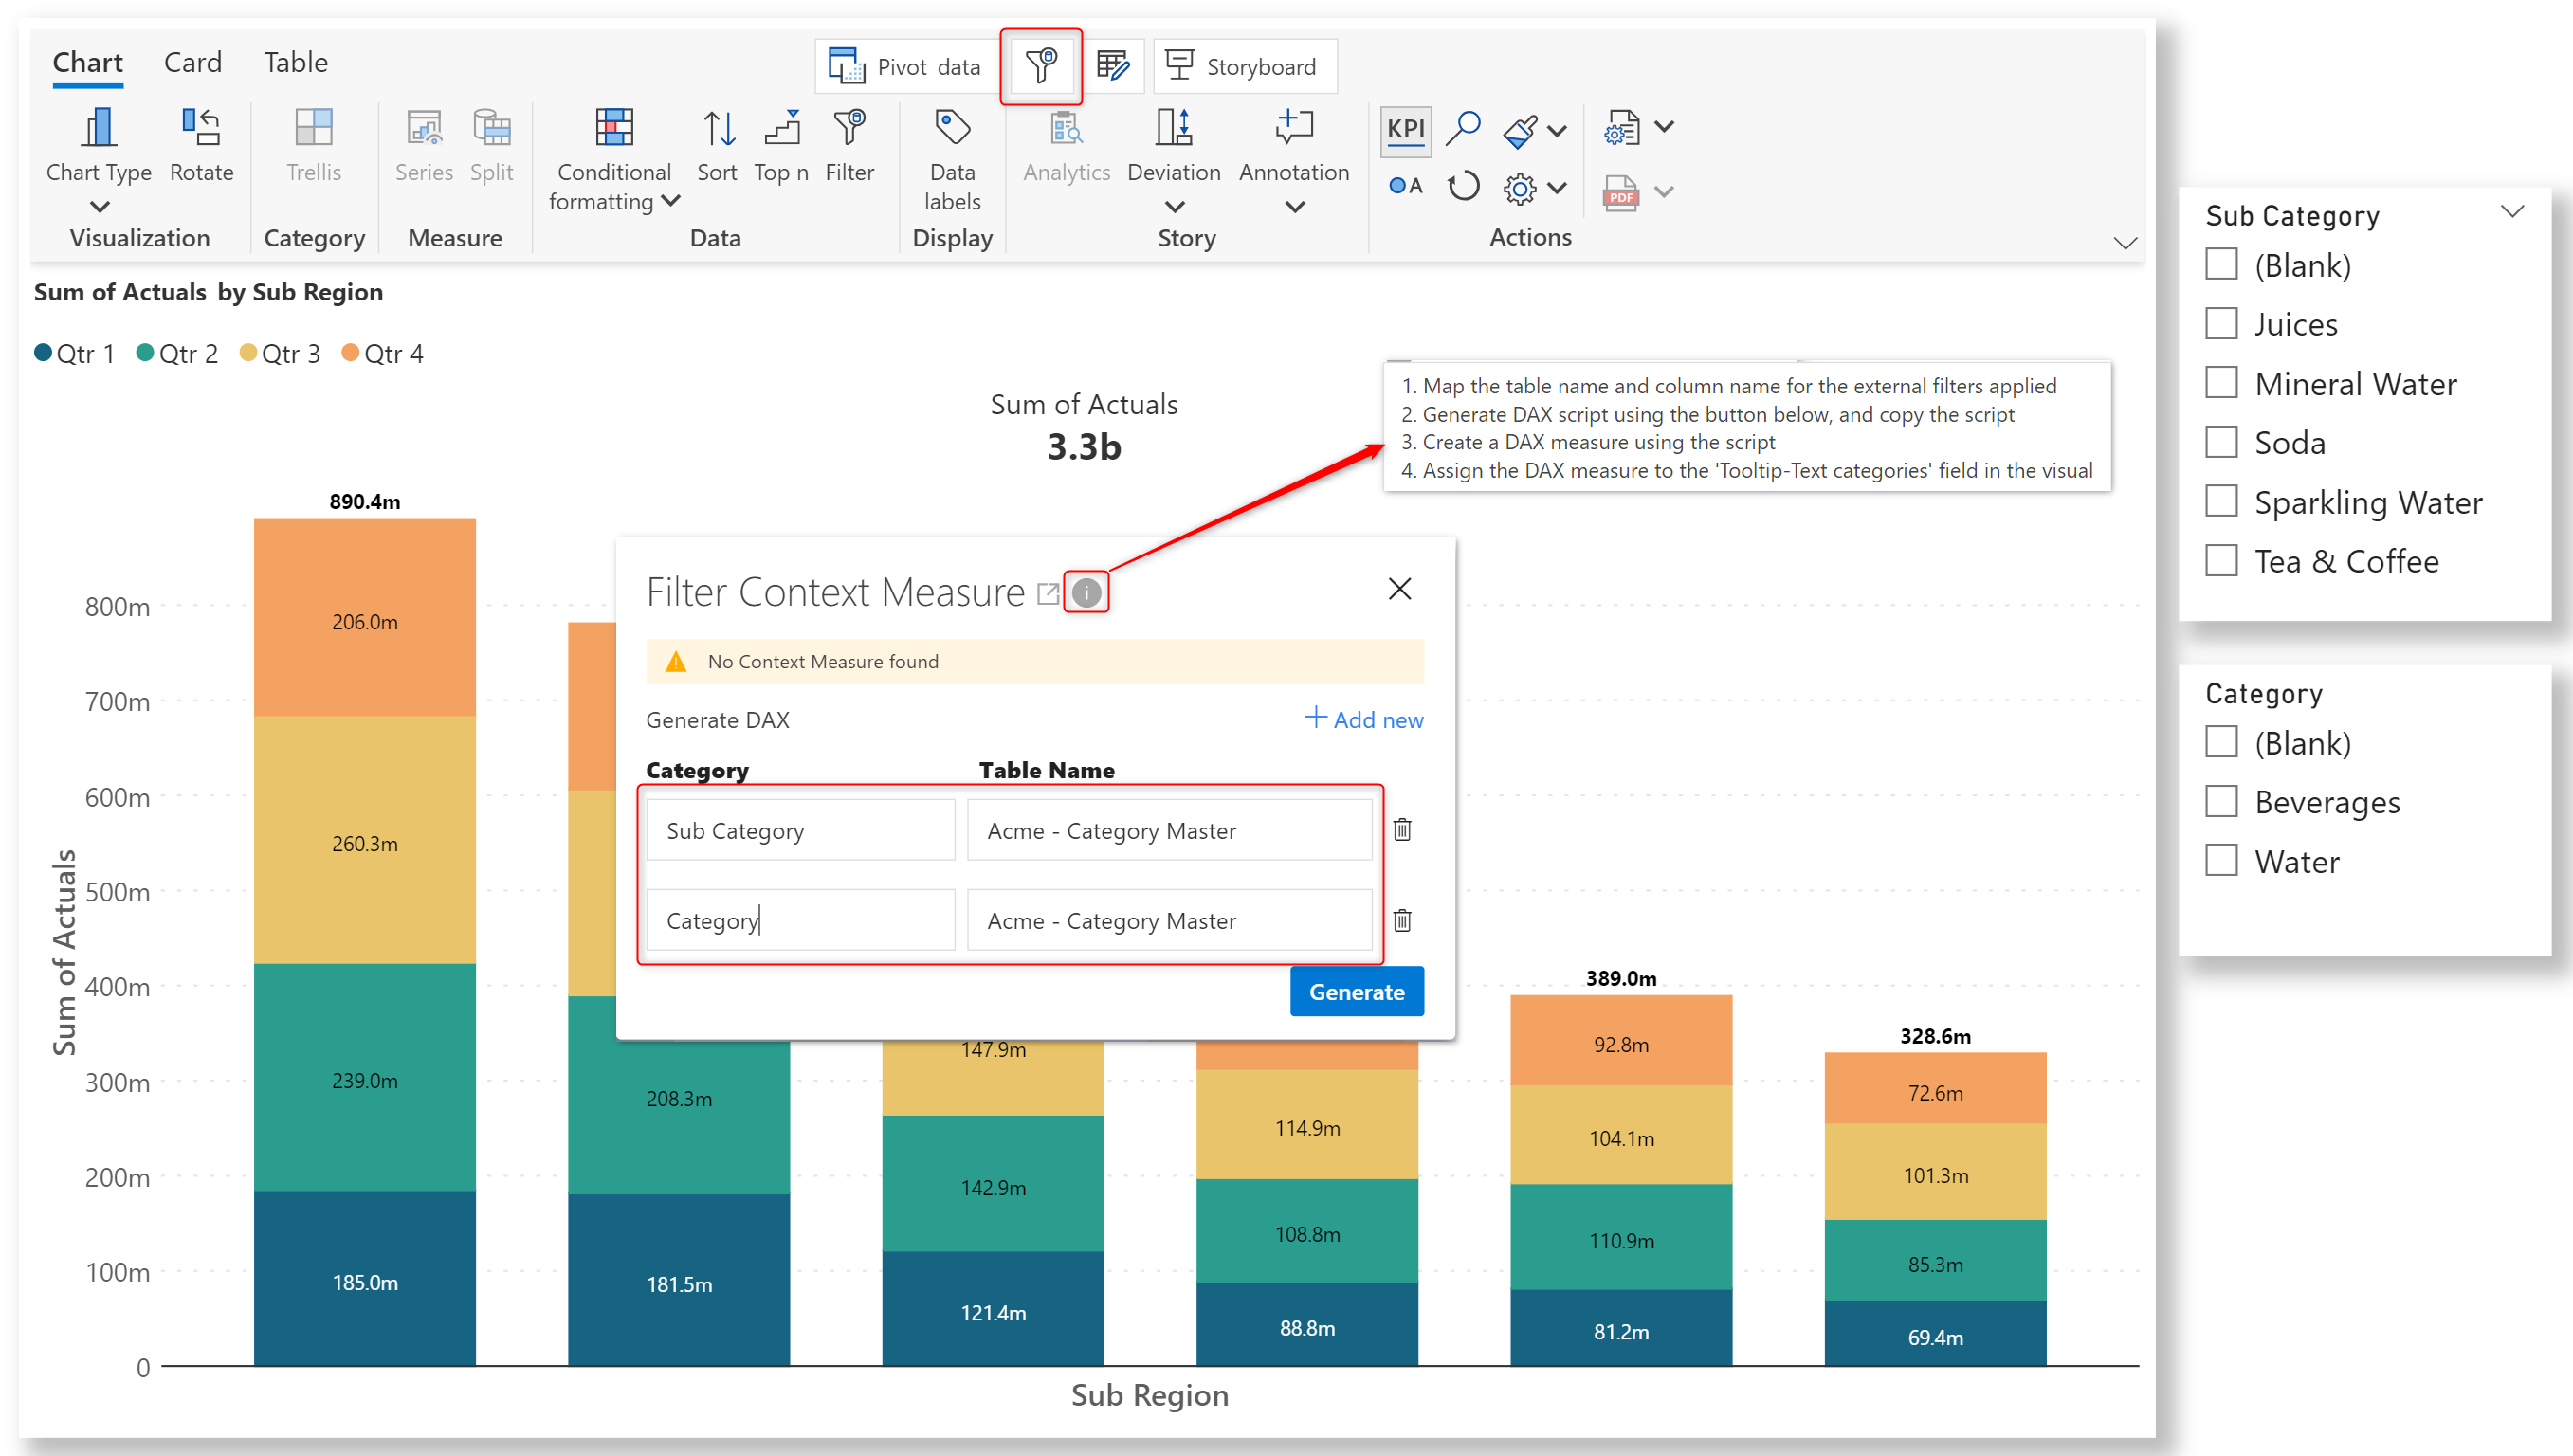
Task: Enable the Beverages category checkbox
Action: (2221, 802)
